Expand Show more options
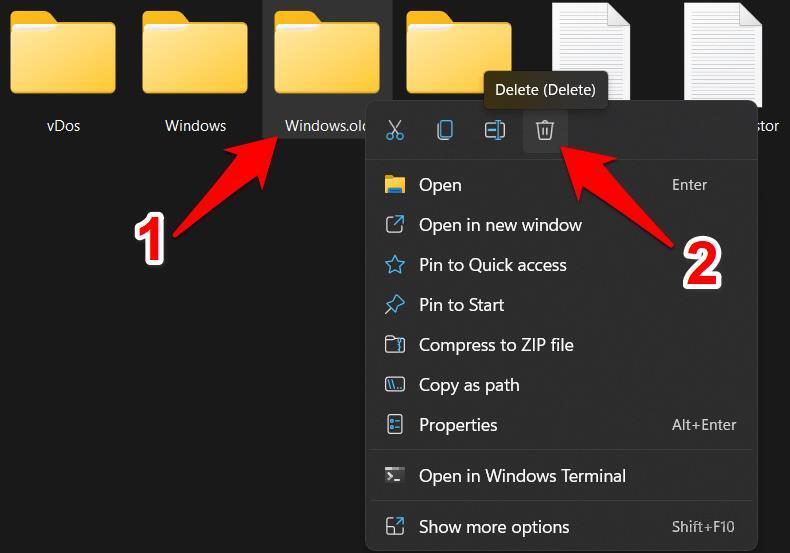790x553 pixels. point(494,527)
